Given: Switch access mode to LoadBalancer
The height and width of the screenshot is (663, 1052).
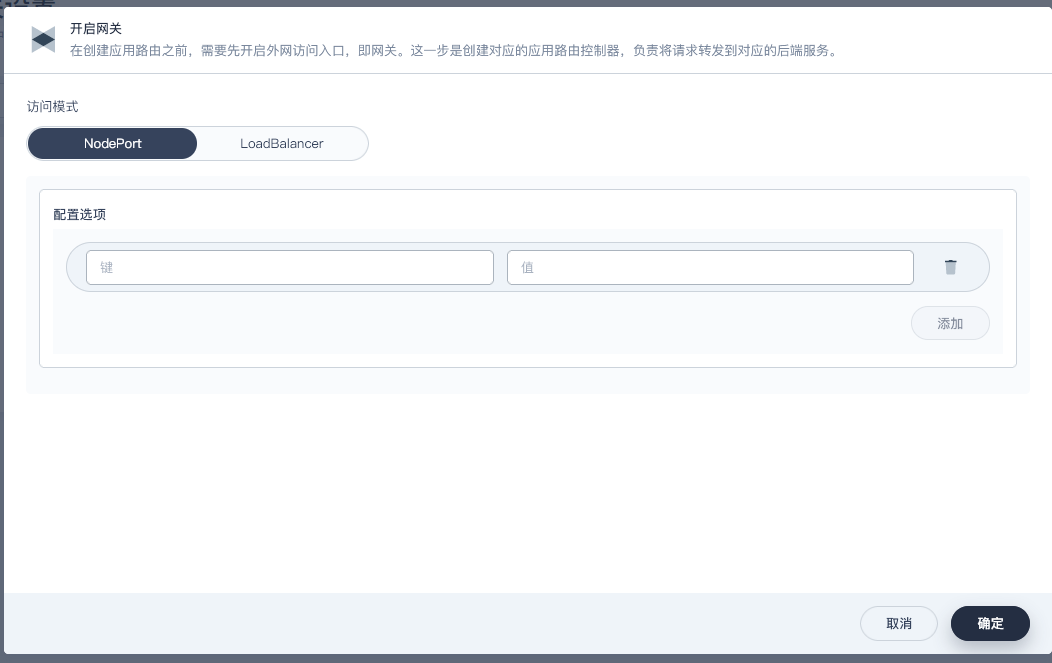Looking at the screenshot, I should coord(282,143).
